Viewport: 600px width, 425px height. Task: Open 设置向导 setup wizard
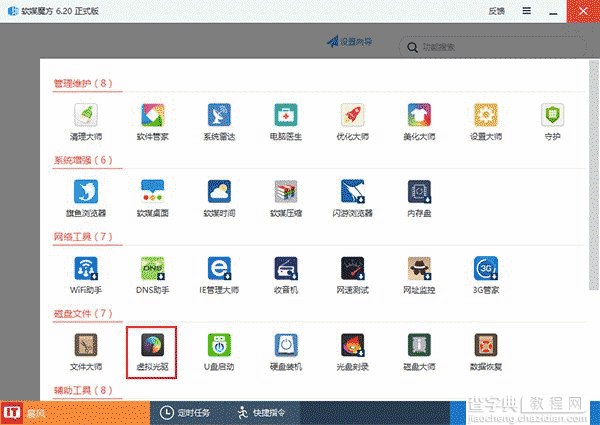(x=349, y=41)
